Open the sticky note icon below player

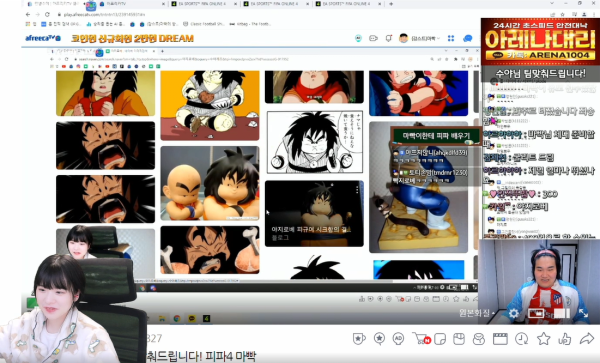[x=440, y=339]
